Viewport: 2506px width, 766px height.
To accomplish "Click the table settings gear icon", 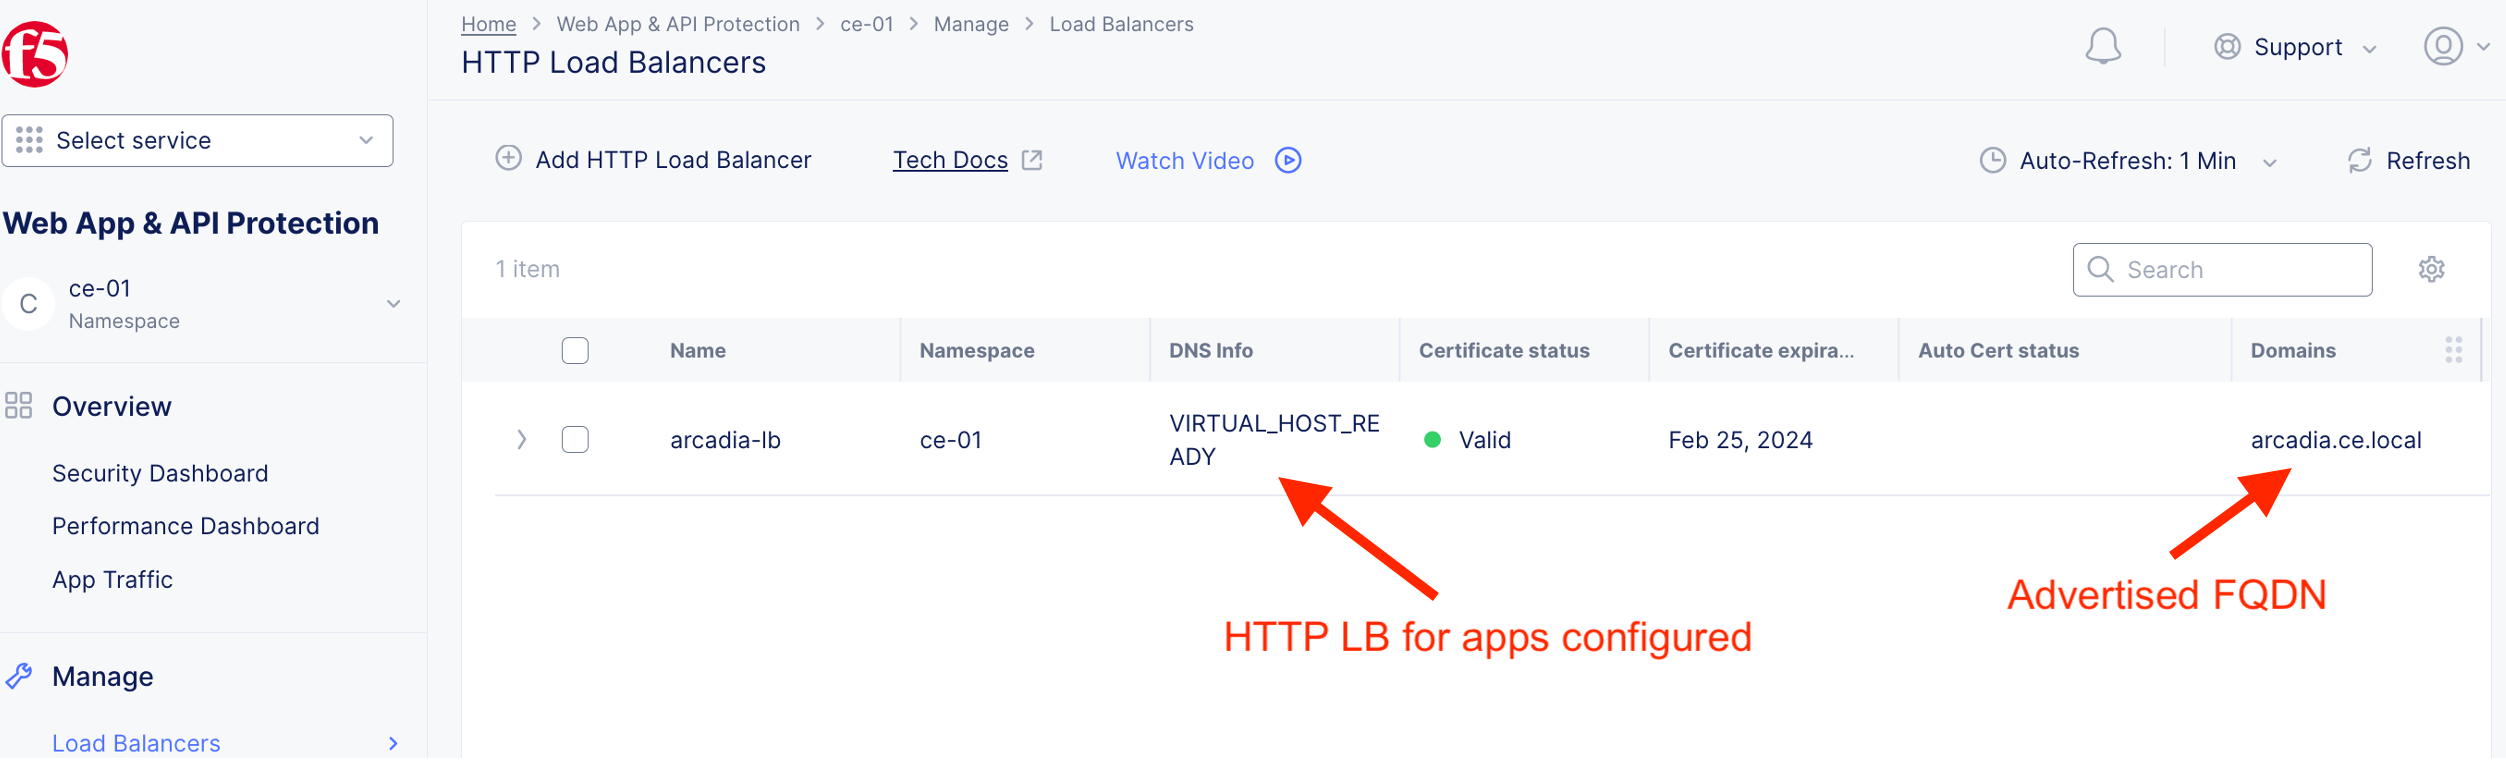I will tap(2431, 269).
